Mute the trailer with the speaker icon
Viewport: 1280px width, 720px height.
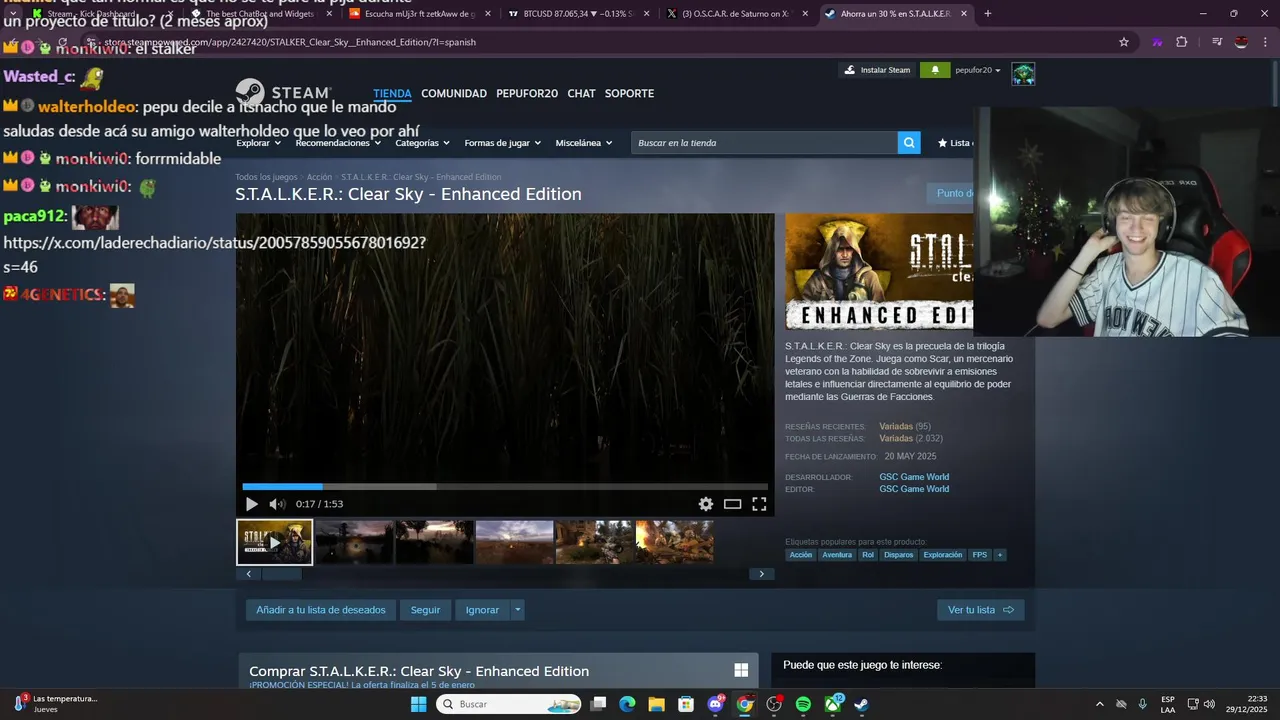coord(277,504)
